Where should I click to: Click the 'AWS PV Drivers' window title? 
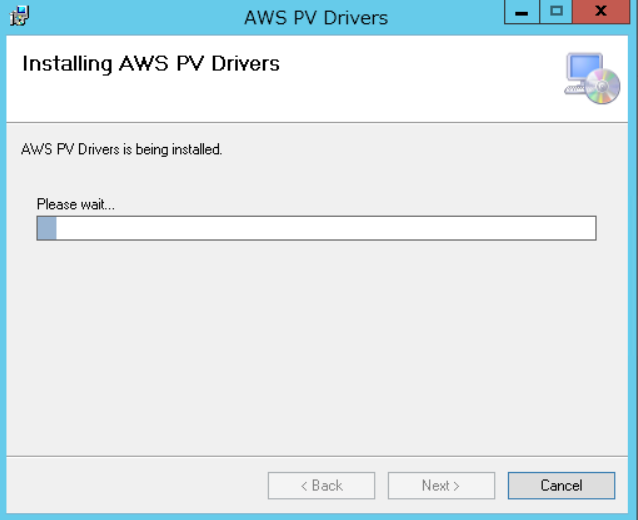pos(316,18)
